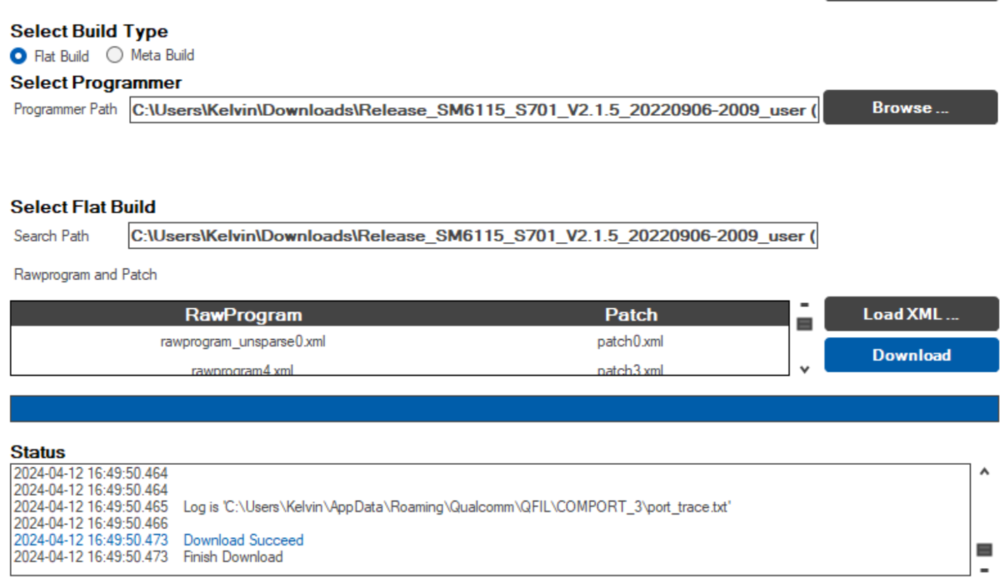Screen dimensions: 1000x588
Task: Select the patch0.xml table cell
Action: coord(631,342)
